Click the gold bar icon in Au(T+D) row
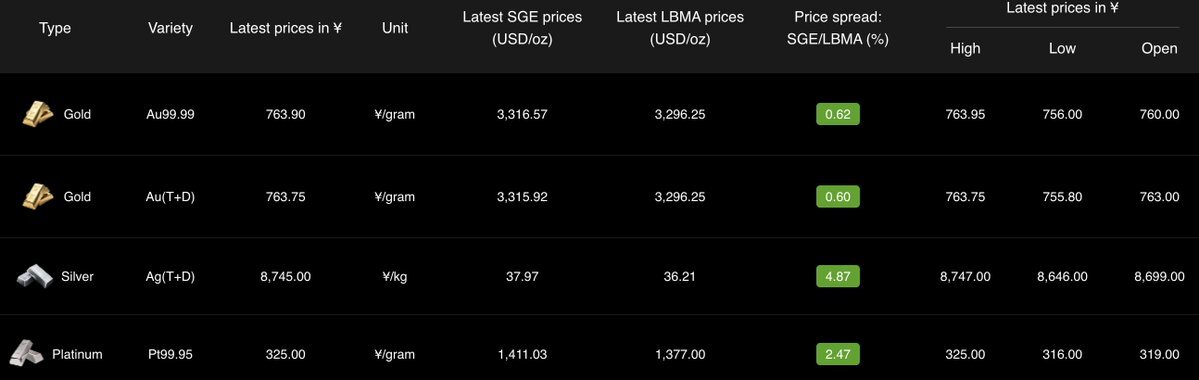This screenshot has height=380, width=1199. [38, 196]
